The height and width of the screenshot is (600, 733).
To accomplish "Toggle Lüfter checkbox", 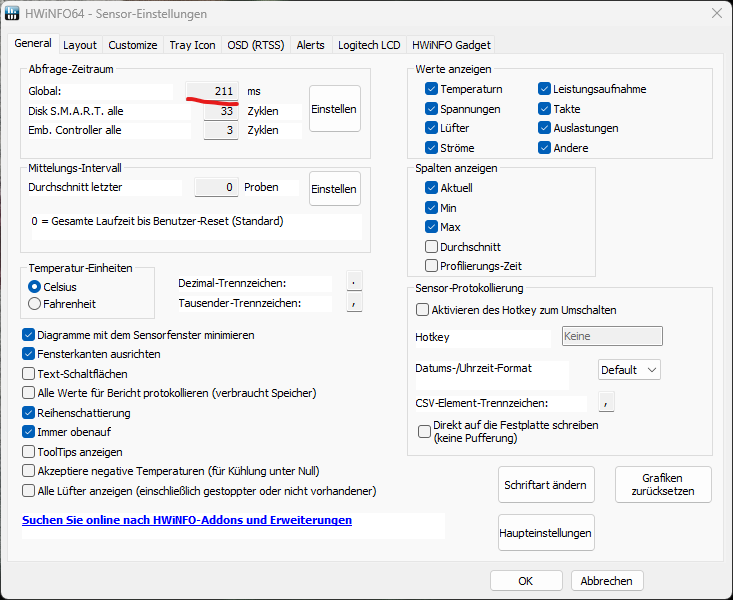I will (431, 128).
